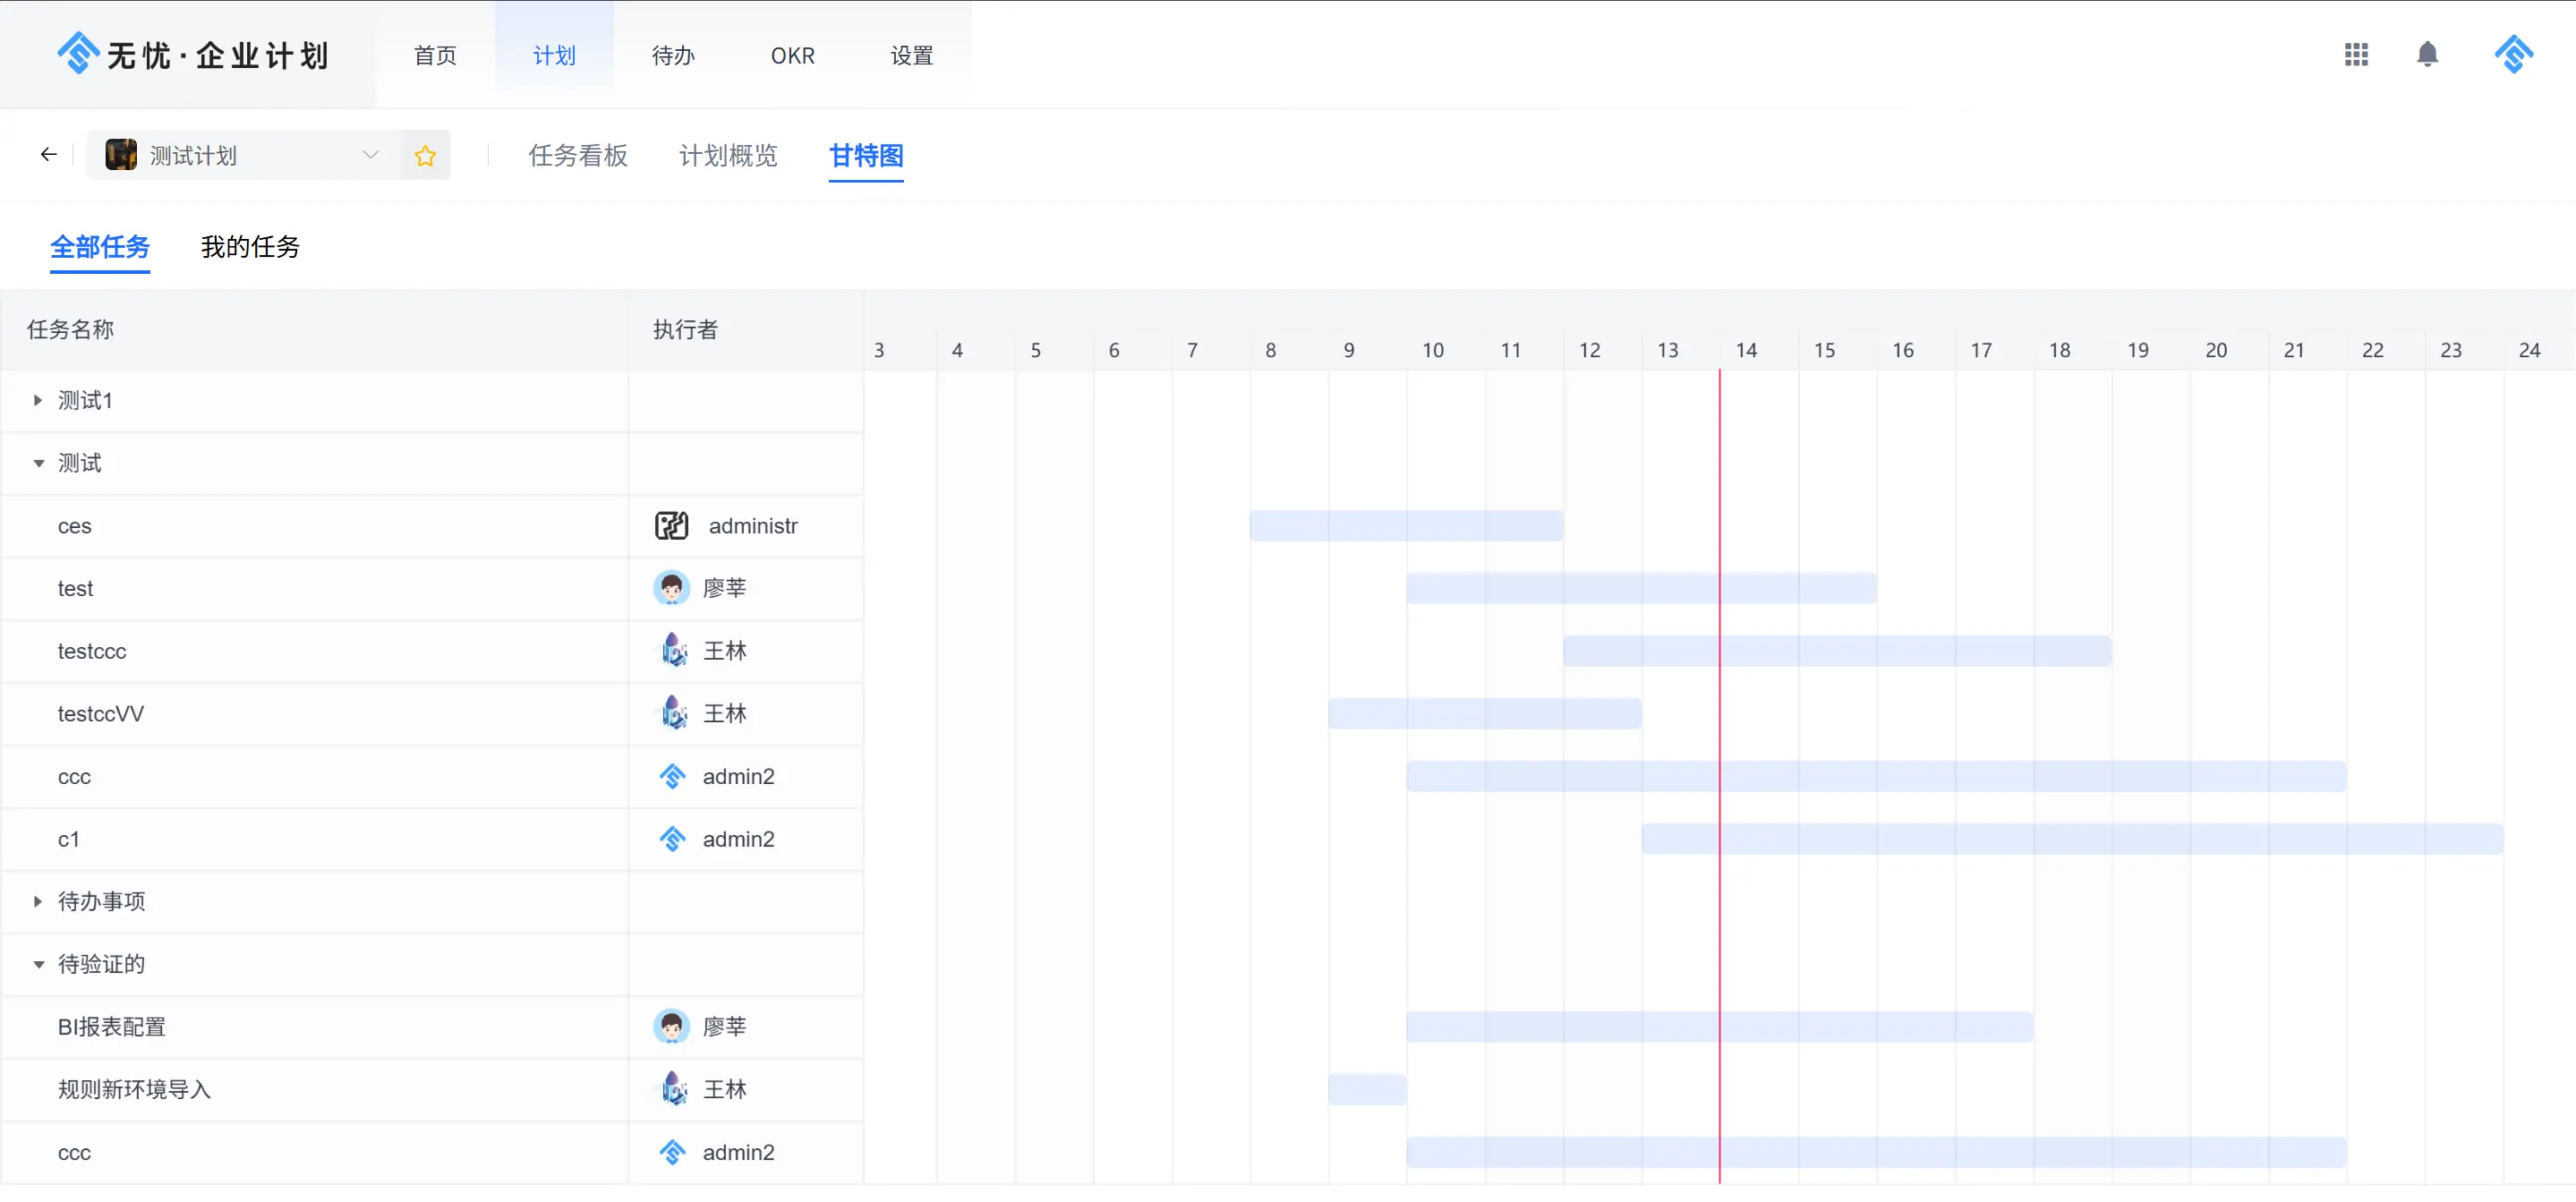The image size is (2576, 1202).
Task: Expand the 测试1 task group
Action: [x=38, y=400]
